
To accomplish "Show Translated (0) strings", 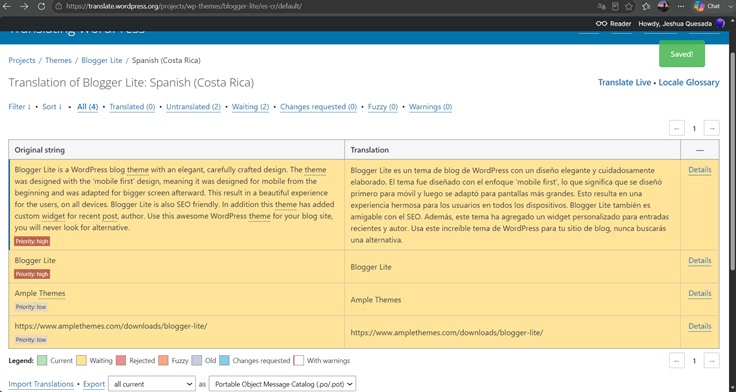I will [x=132, y=107].
